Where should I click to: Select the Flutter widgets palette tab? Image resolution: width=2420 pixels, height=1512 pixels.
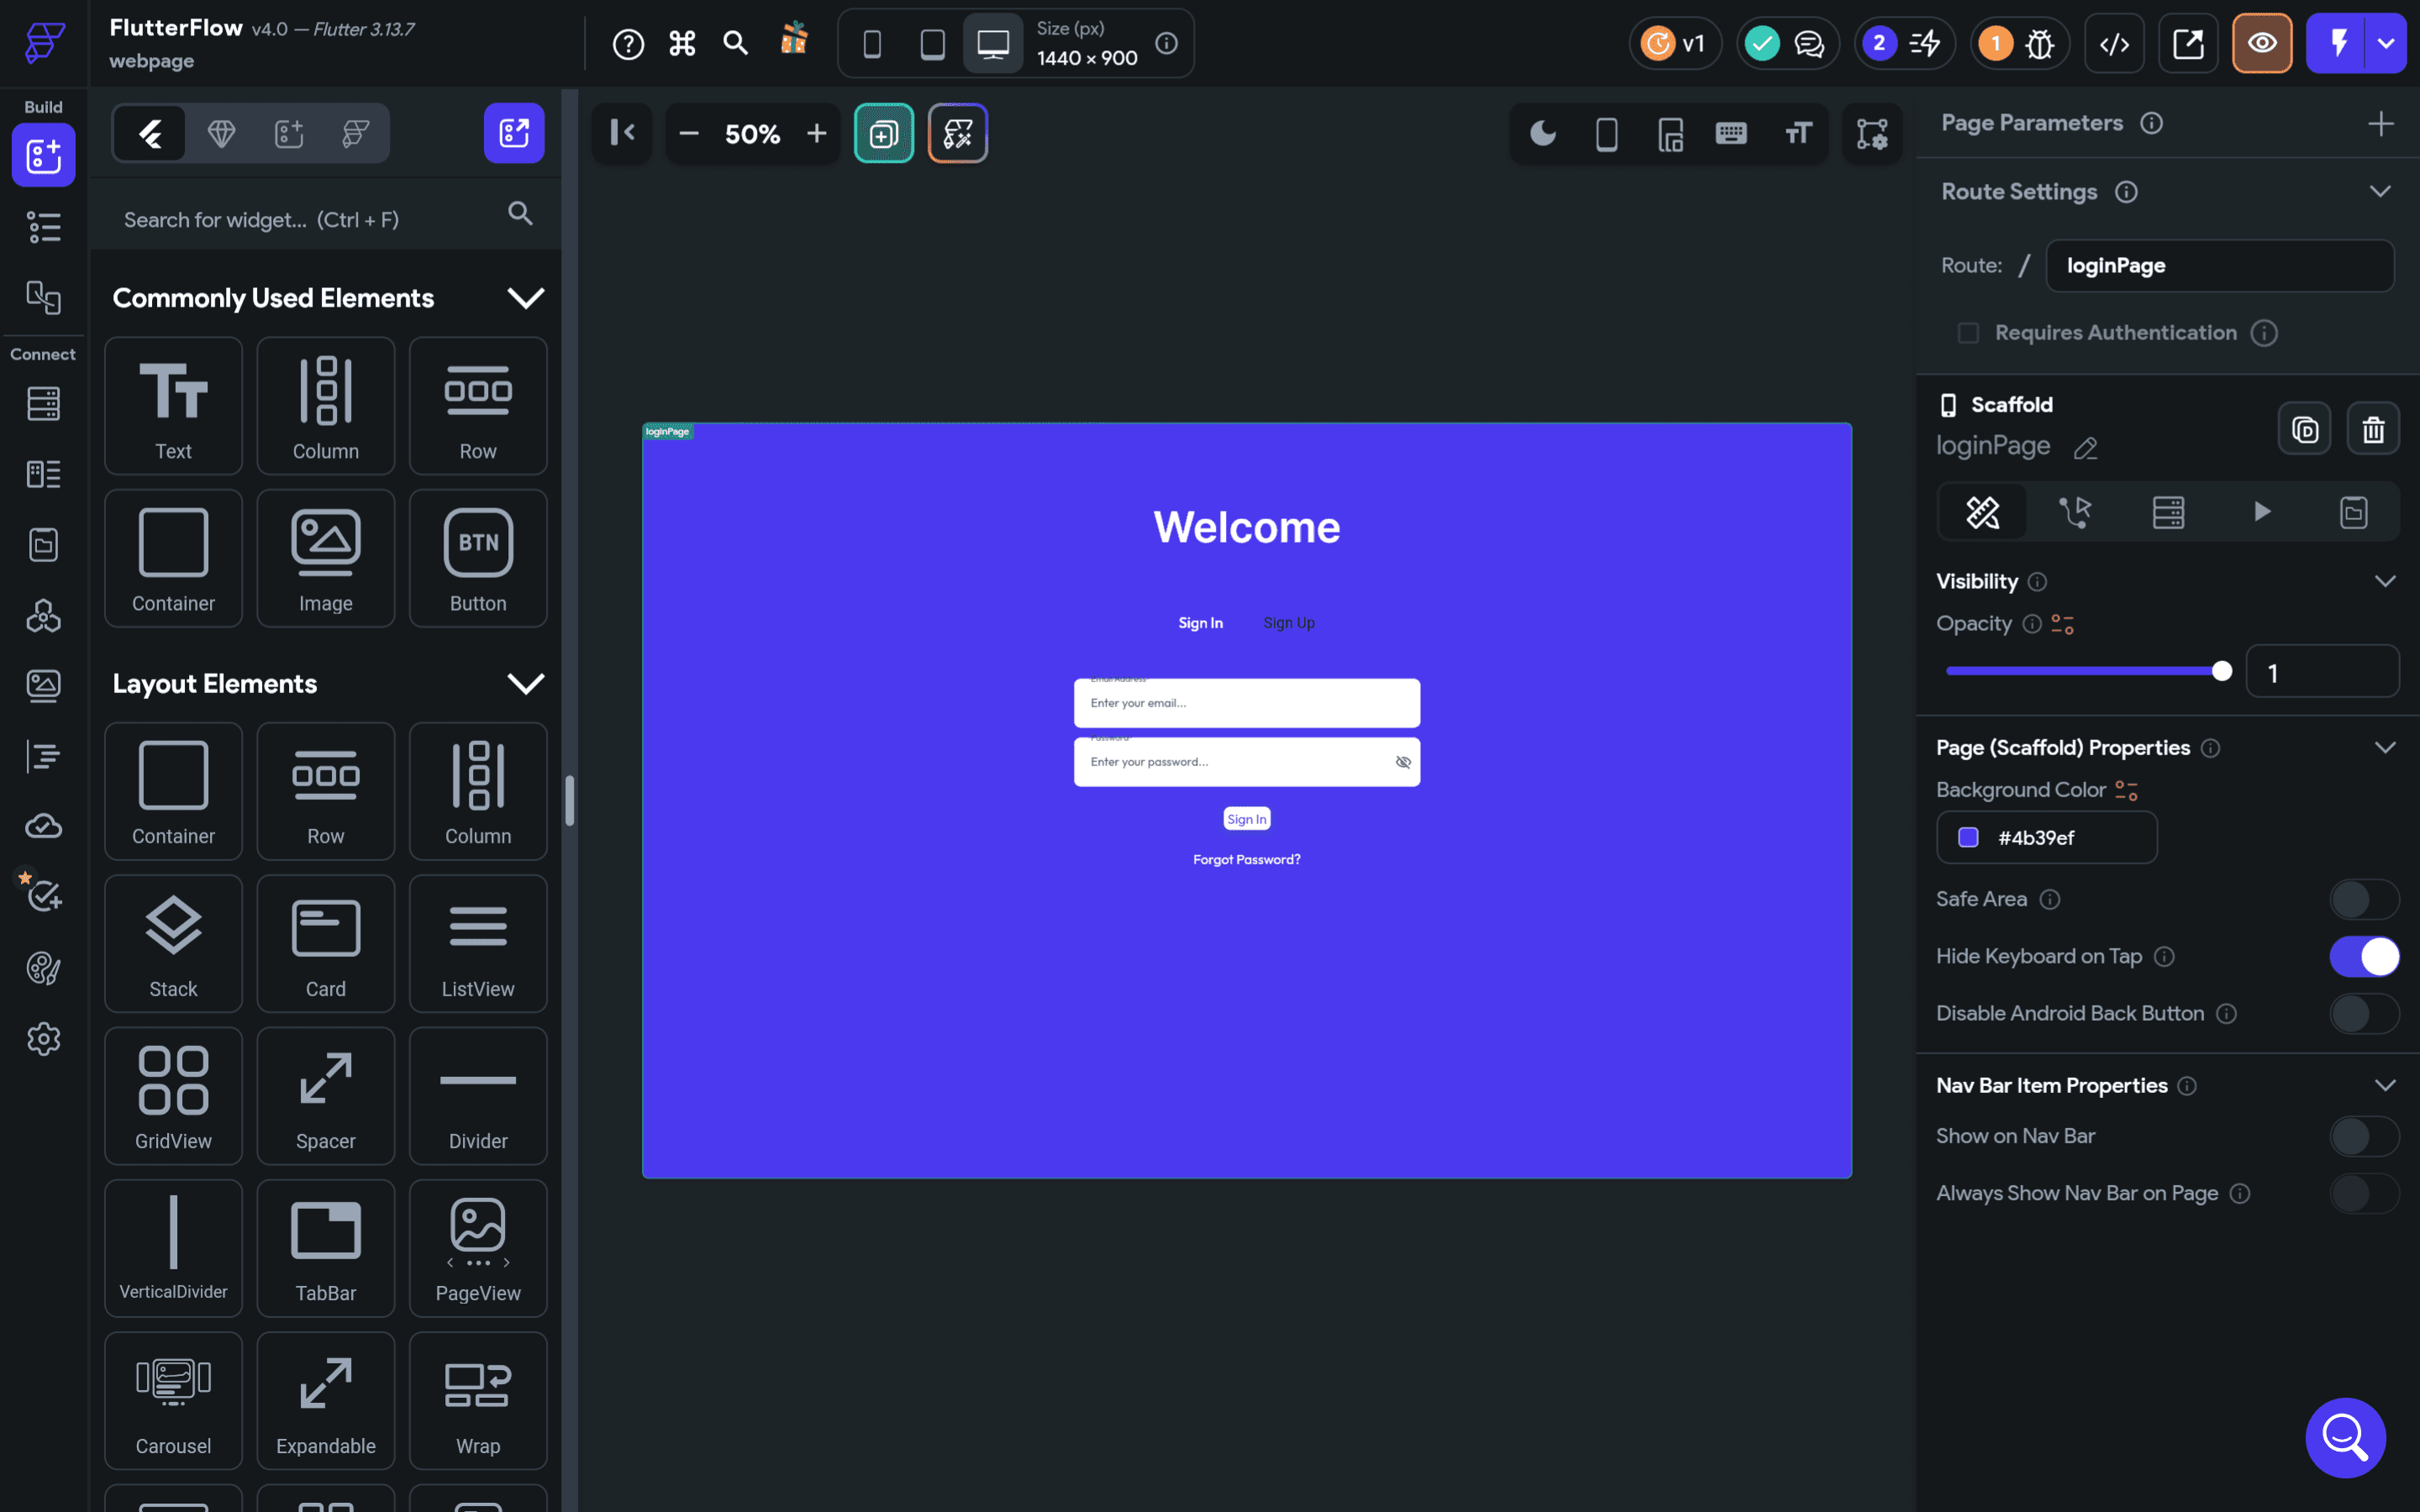click(150, 133)
